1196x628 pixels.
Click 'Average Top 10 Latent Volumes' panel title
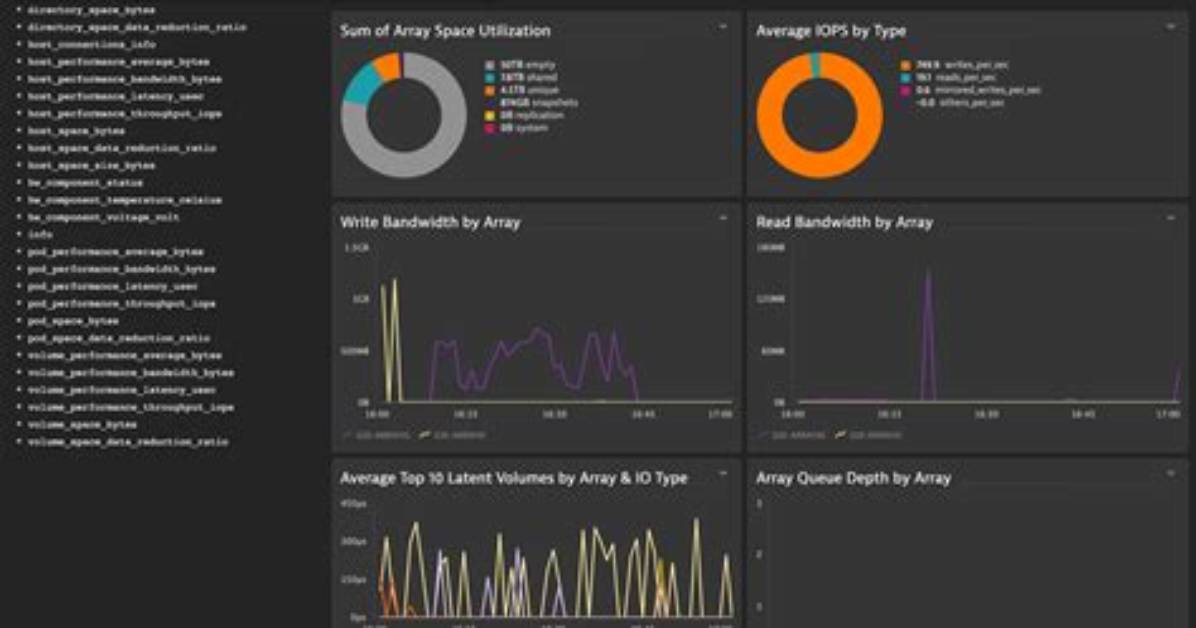coord(513,478)
